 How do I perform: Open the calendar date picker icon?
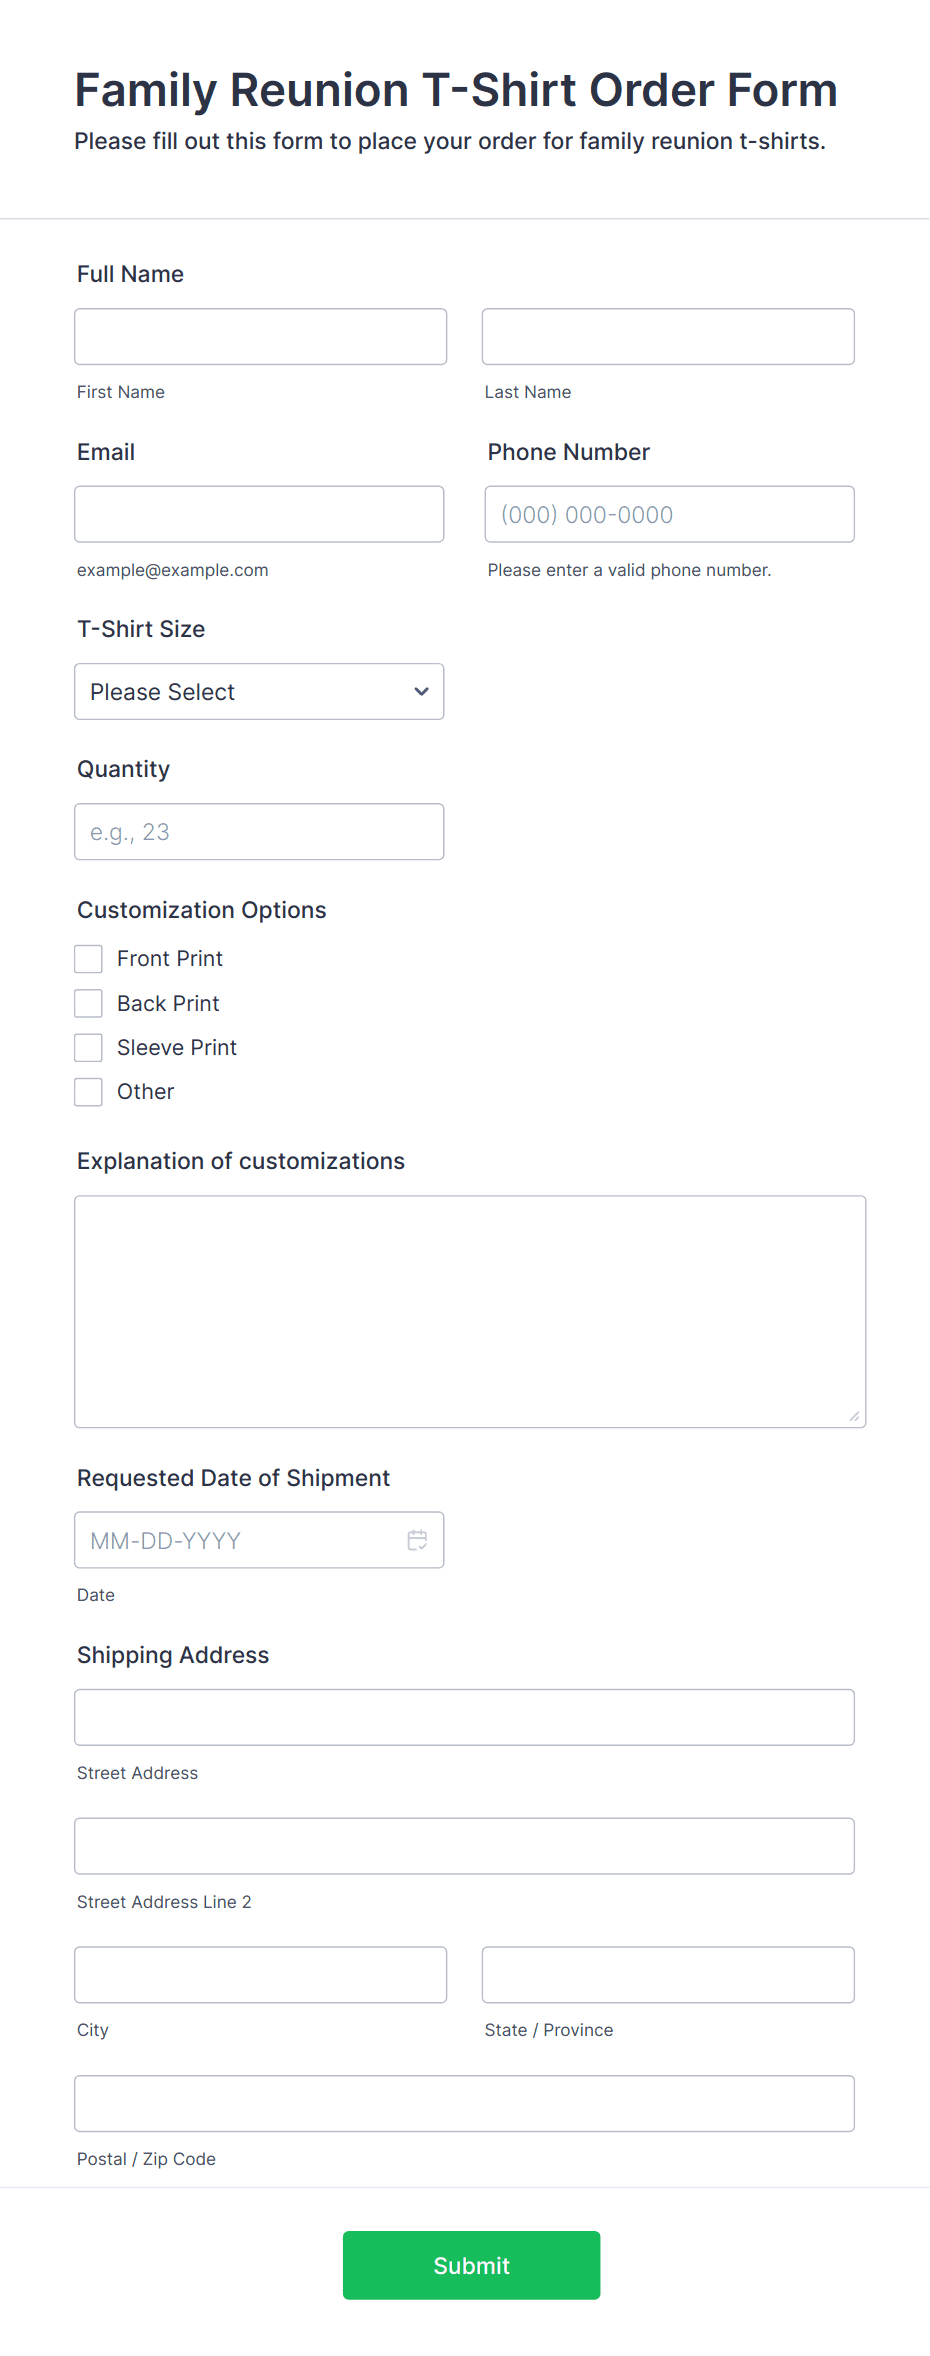click(x=417, y=1540)
